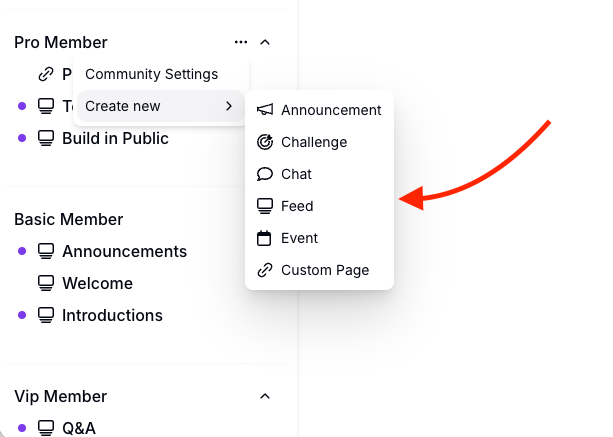Go to the Introductions space
The image size is (613, 437).
112,315
